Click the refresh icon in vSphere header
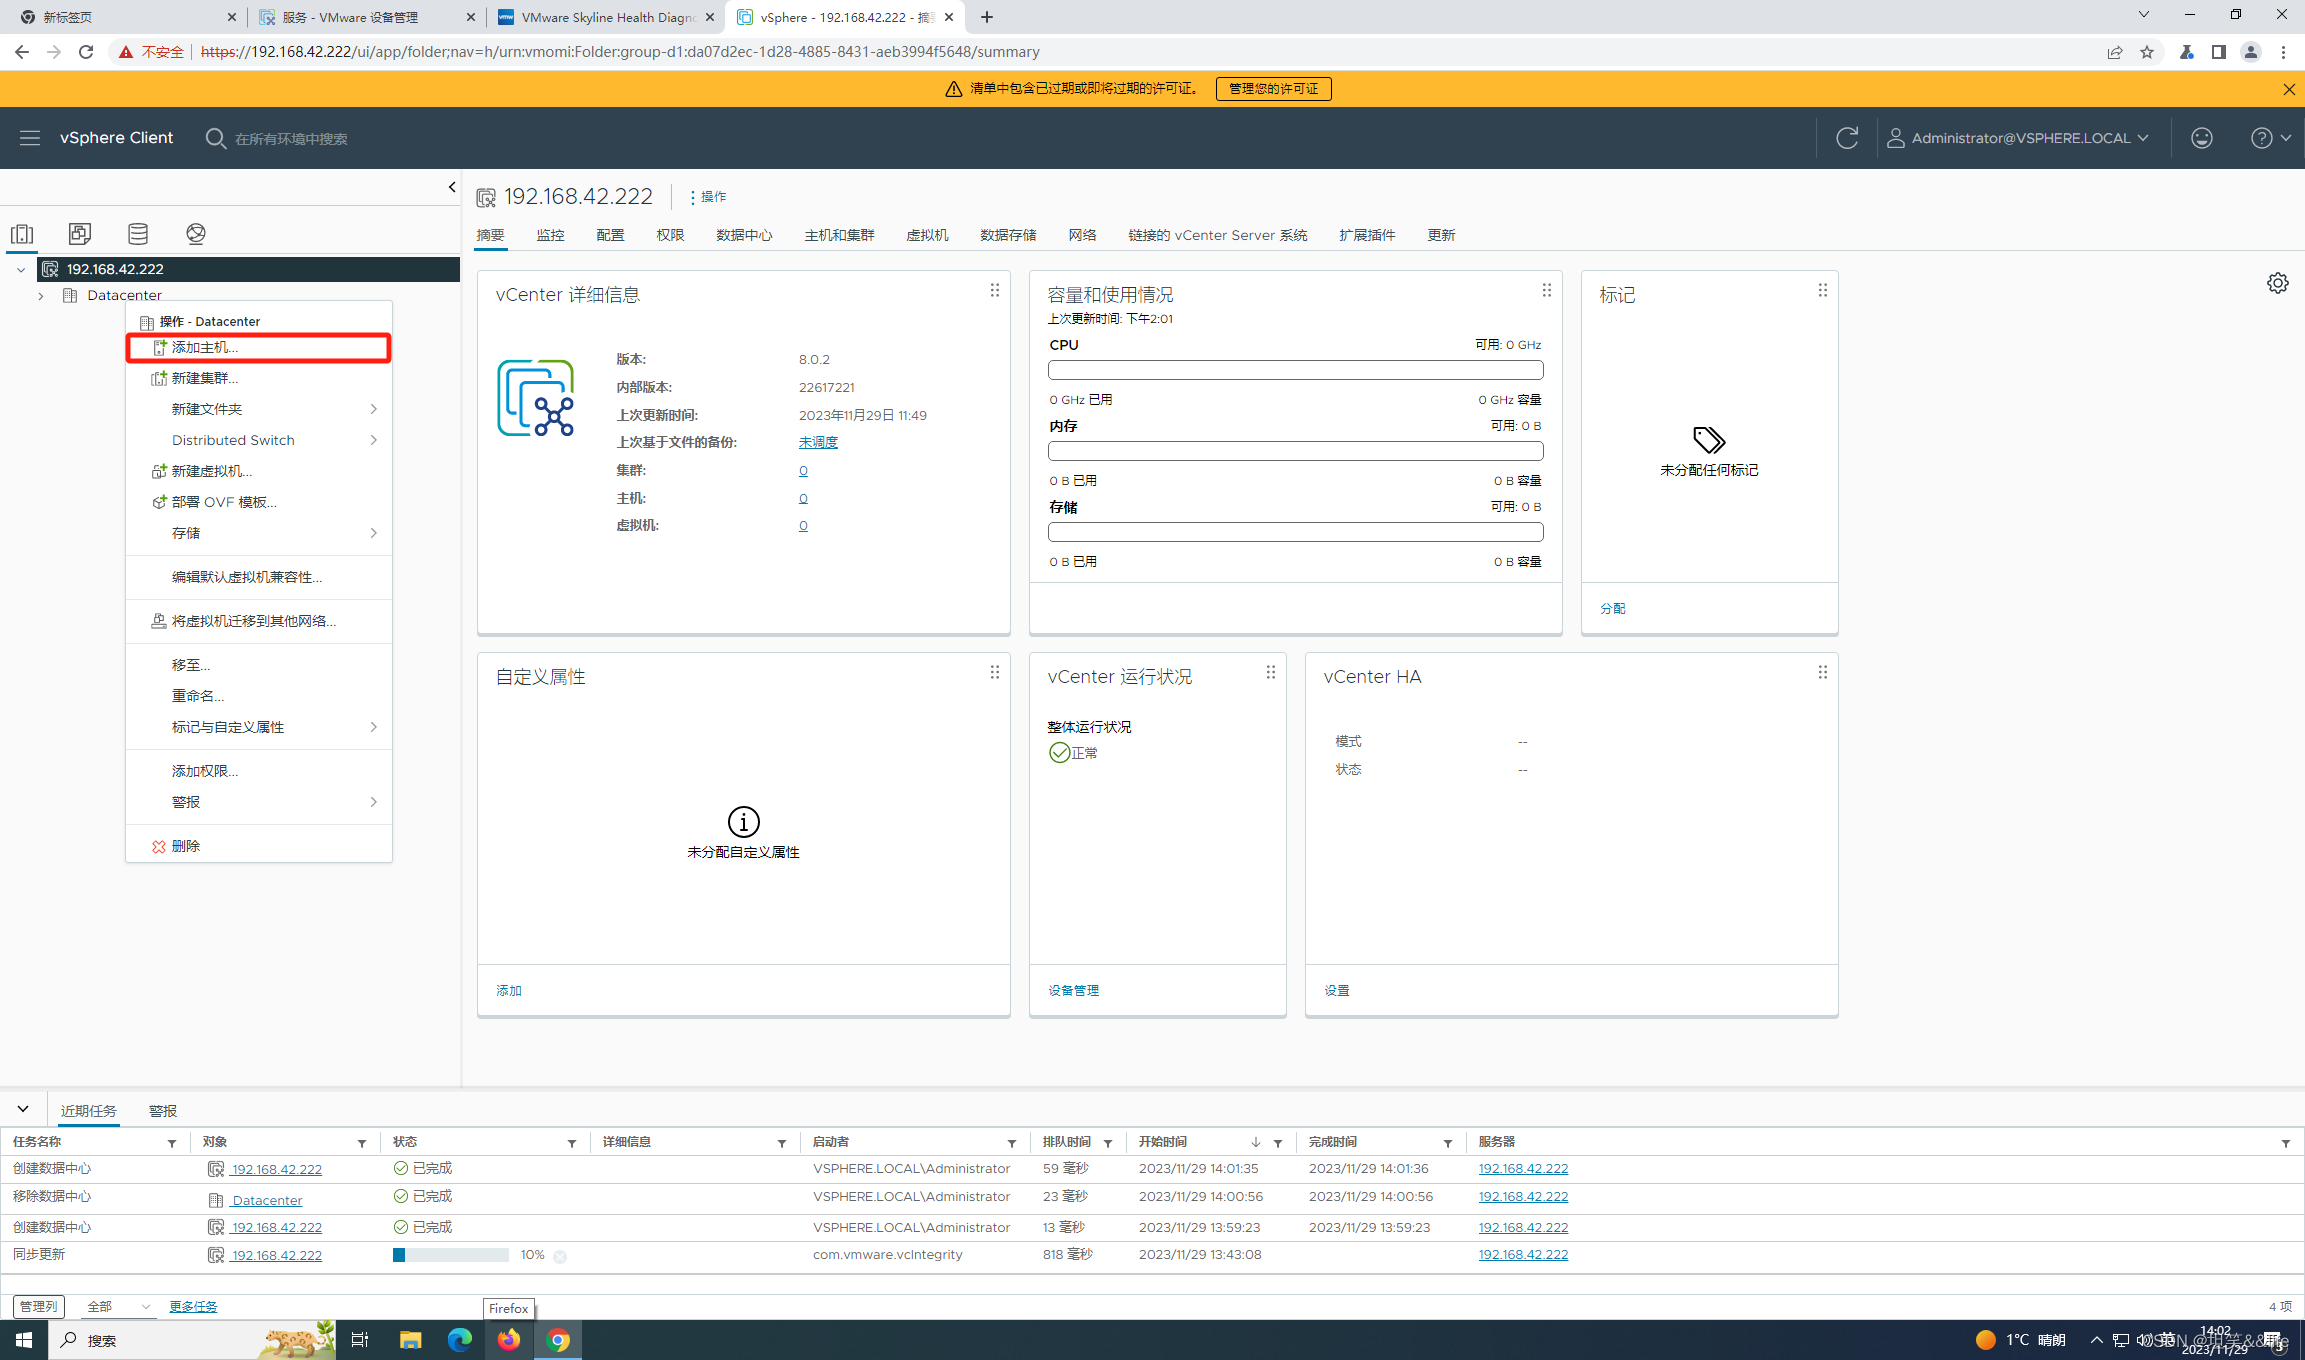 pos(1847,138)
